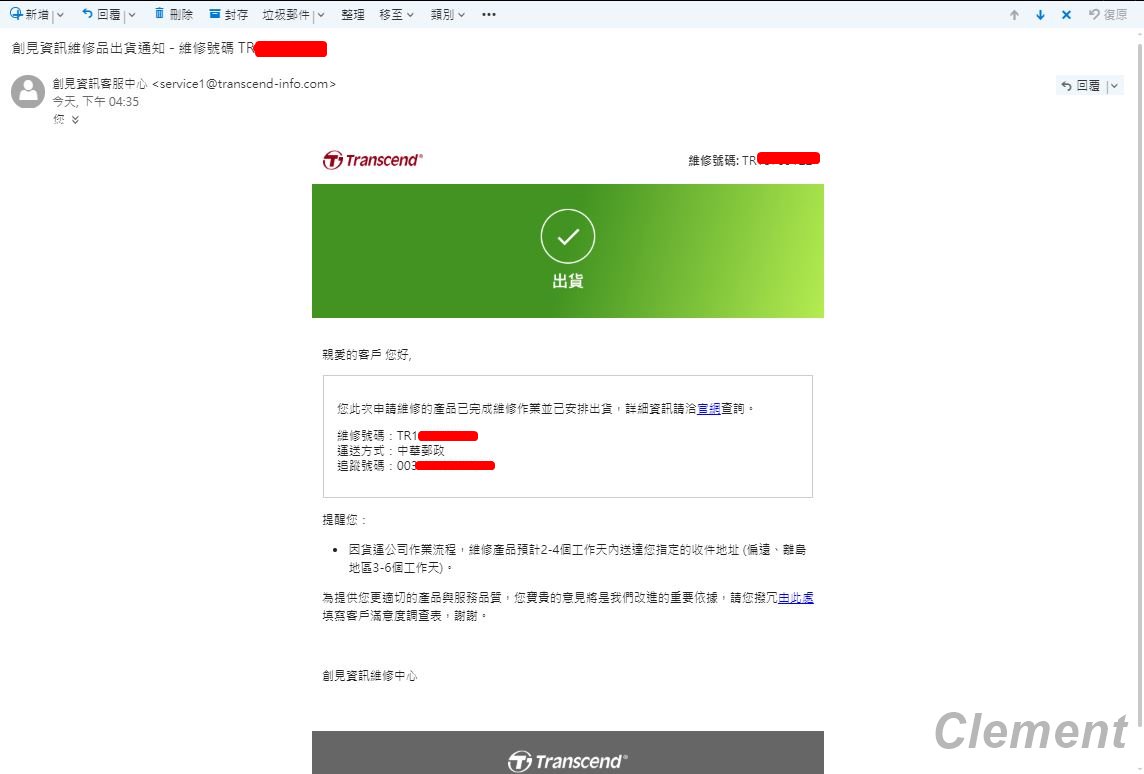The image size is (1144, 774).
Task: Delete (刪除) this email
Action: point(174,15)
